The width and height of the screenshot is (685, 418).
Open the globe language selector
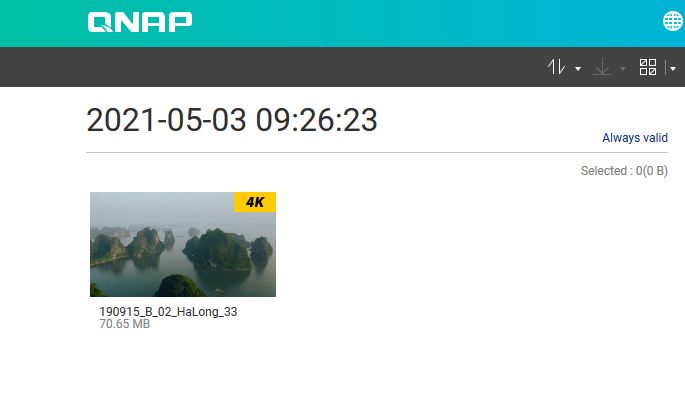(x=673, y=21)
